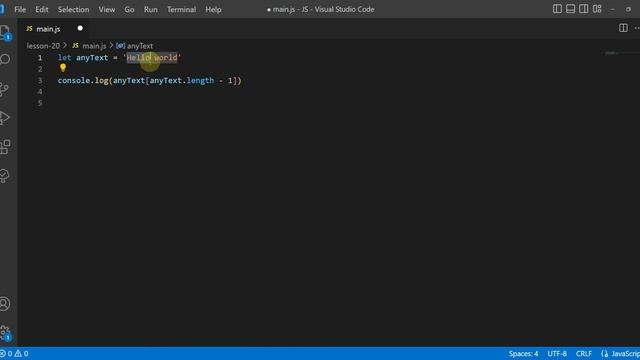640x360 pixels.
Task: Toggle the secondary side bar layout icon
Action: pos(584,9)
